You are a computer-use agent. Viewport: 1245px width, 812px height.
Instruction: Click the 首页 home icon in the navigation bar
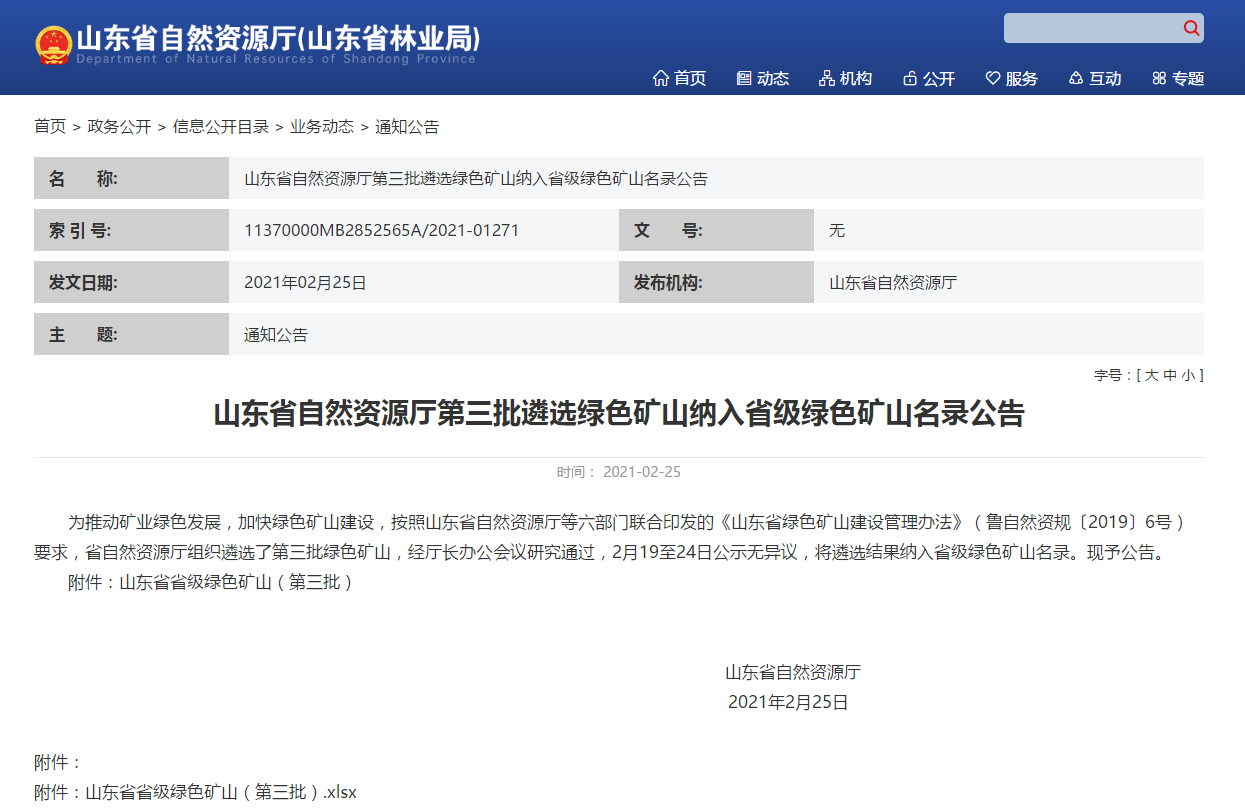[659, 77]
